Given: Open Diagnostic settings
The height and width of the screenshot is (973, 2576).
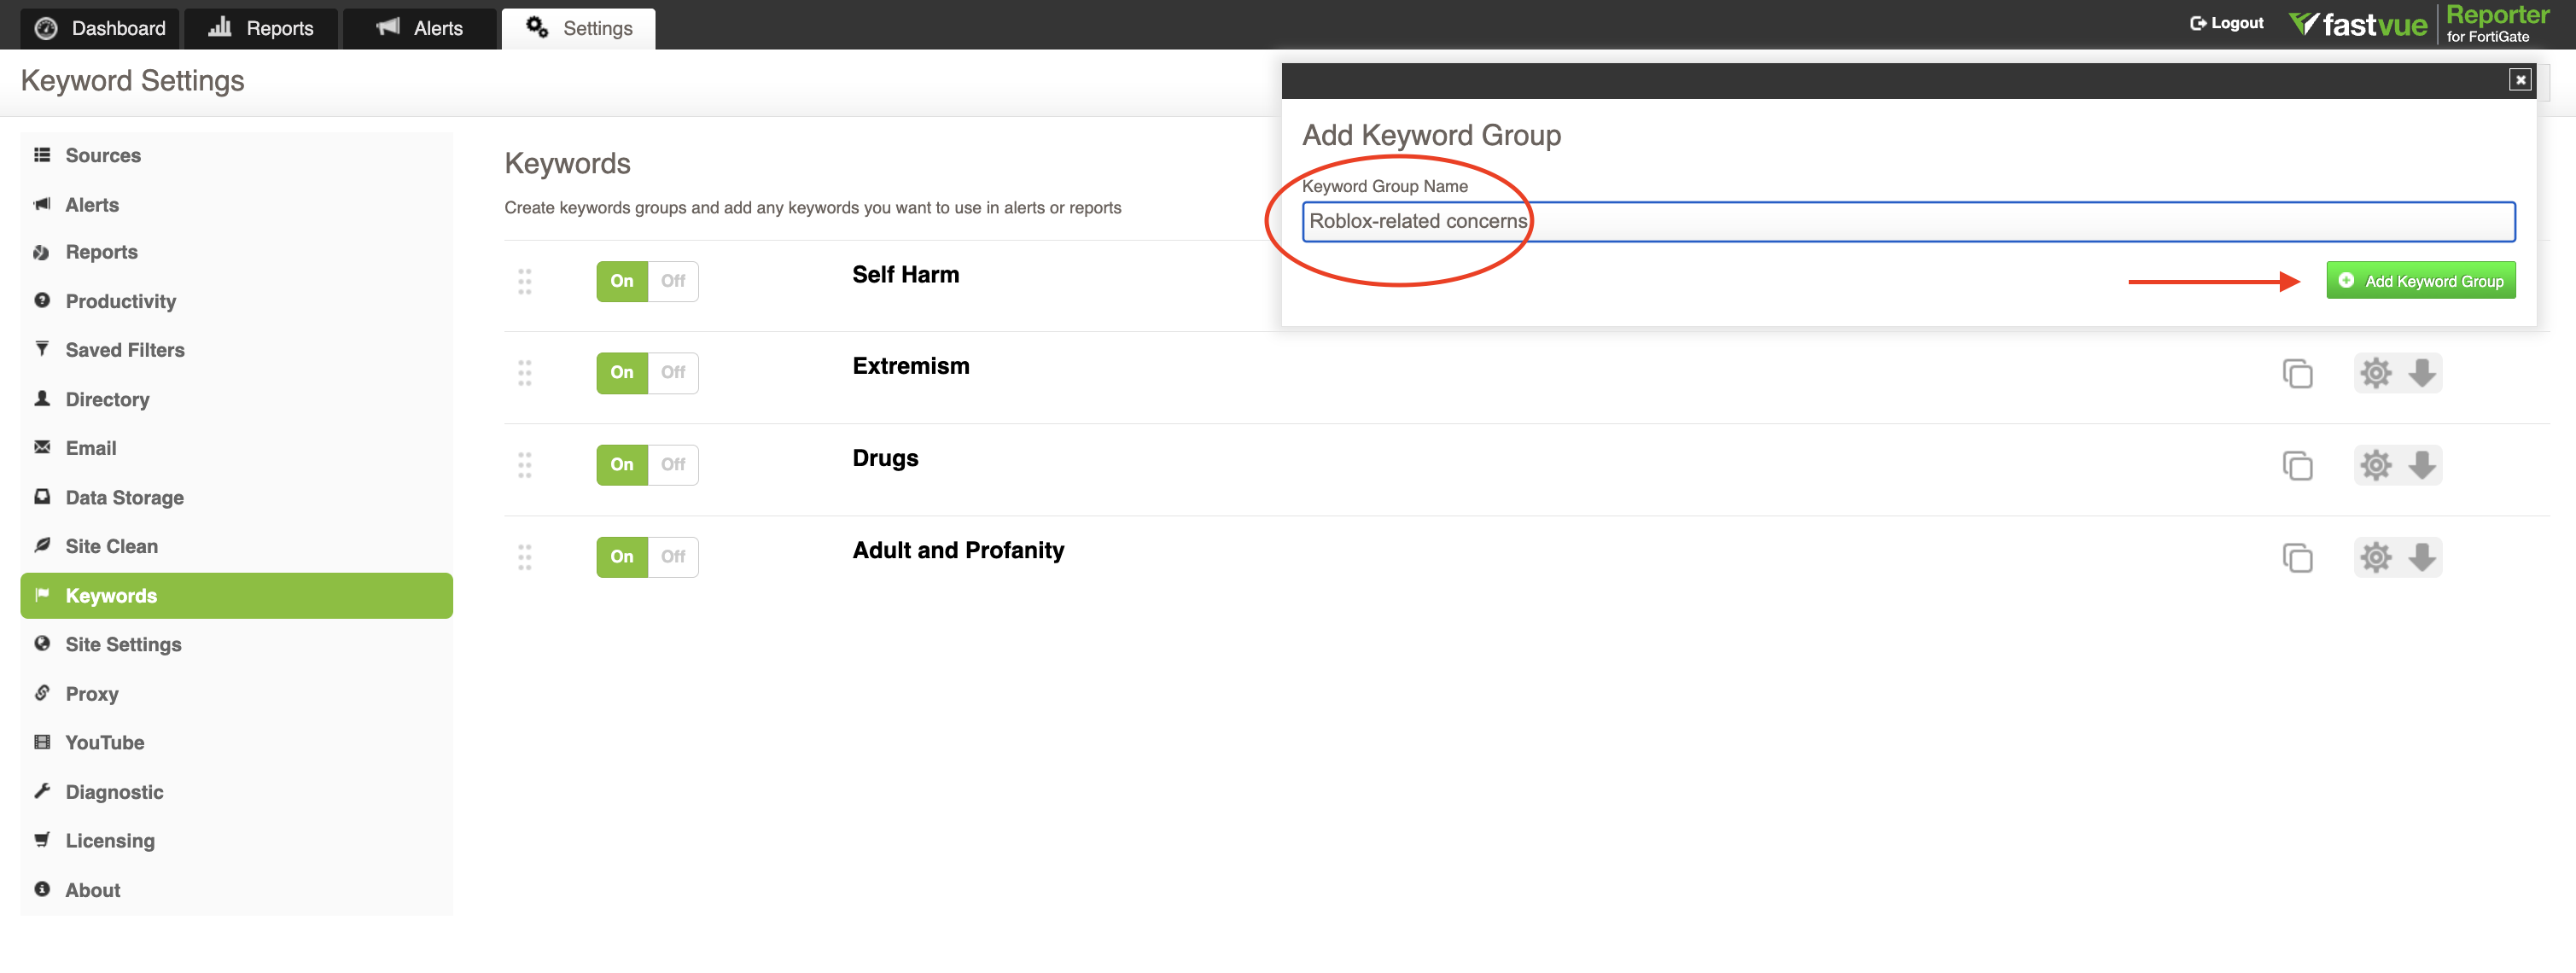Looking at the screenshot, I should pyautogui.click(x=236, y=791).
